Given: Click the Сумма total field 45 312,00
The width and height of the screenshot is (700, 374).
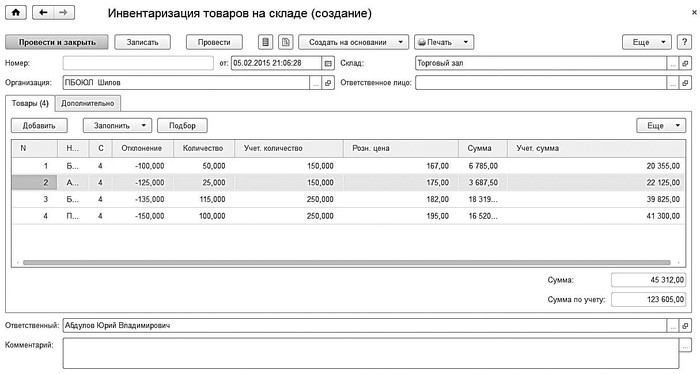Looking at the screenshot, I should click(x=648, y=280).
